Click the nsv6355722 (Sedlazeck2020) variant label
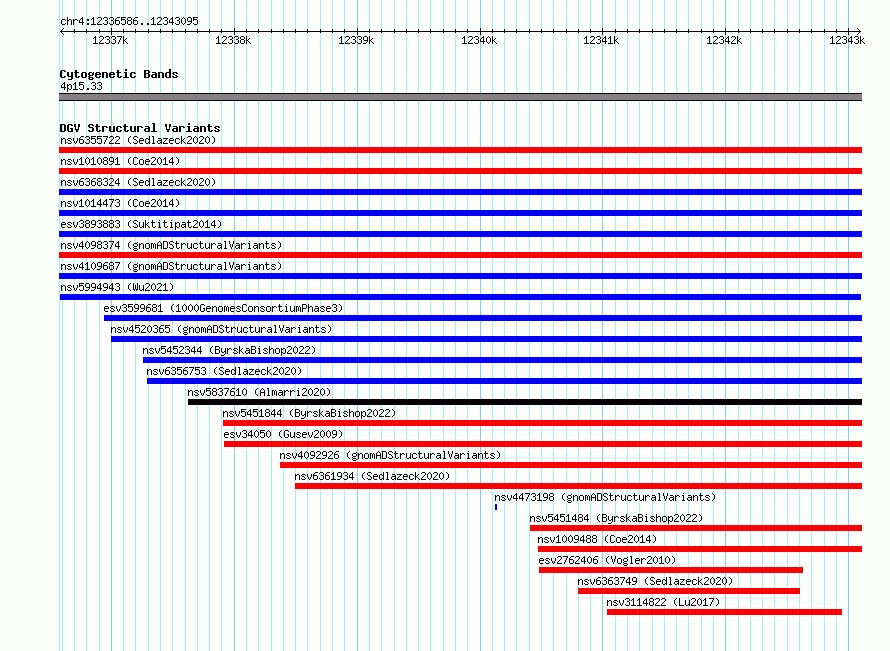 coord(138,140)
